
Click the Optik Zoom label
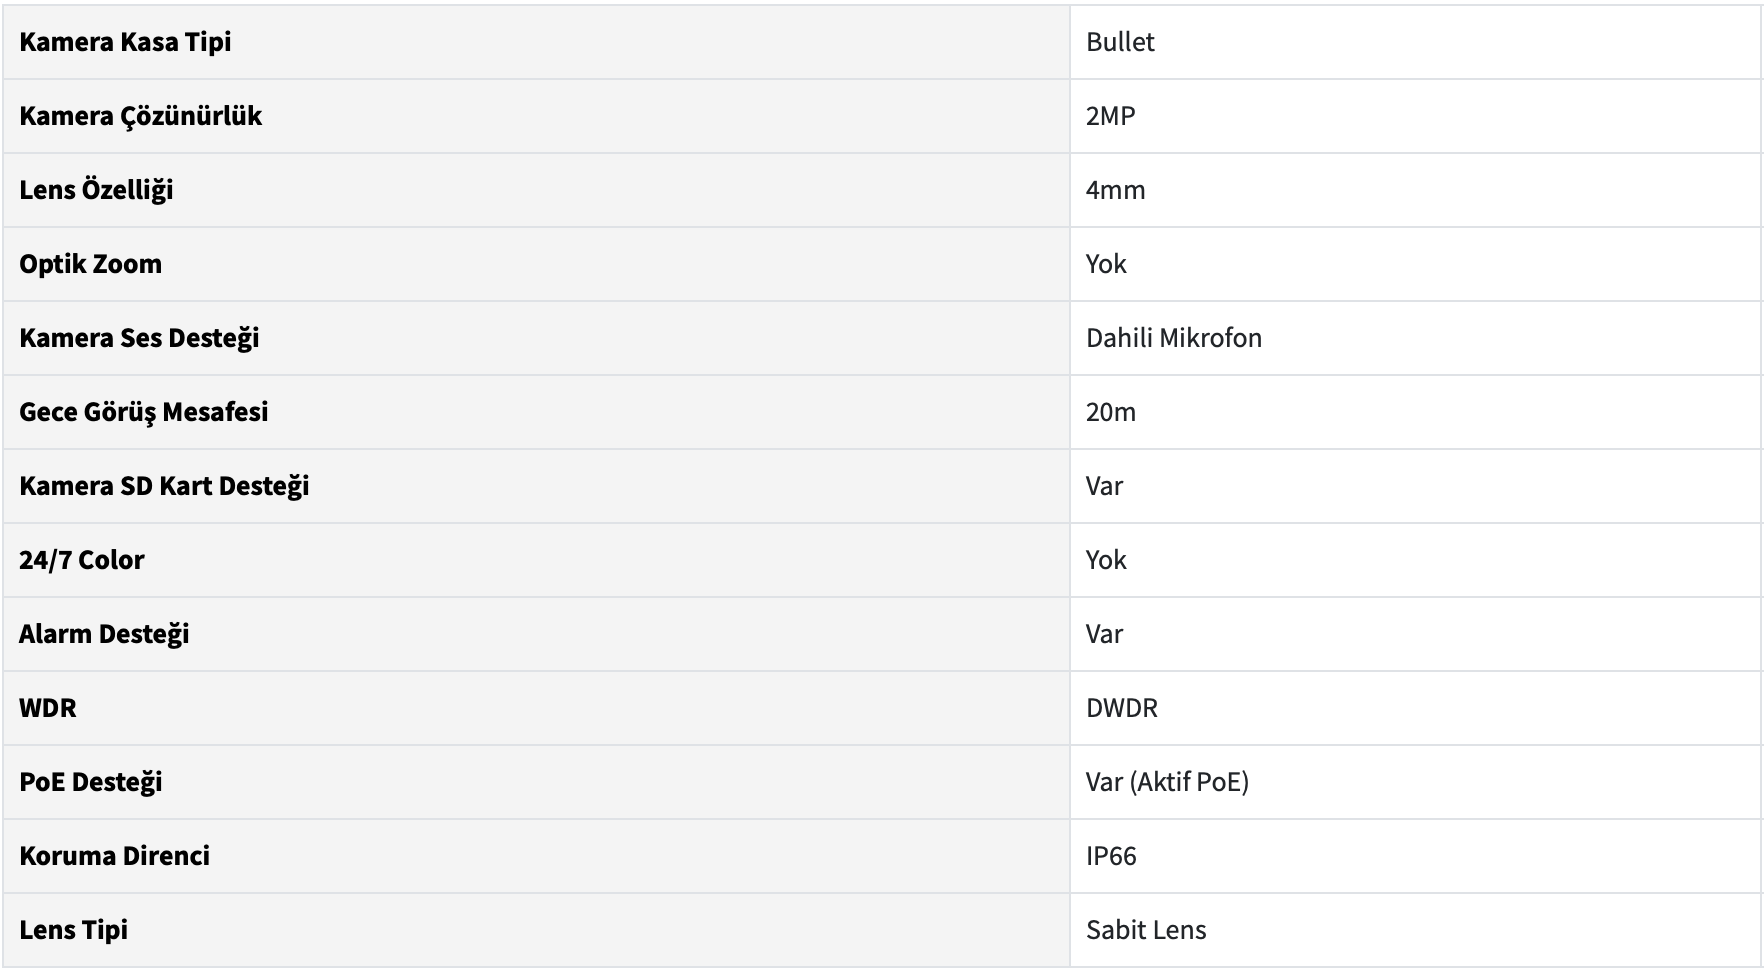[90, 264]
